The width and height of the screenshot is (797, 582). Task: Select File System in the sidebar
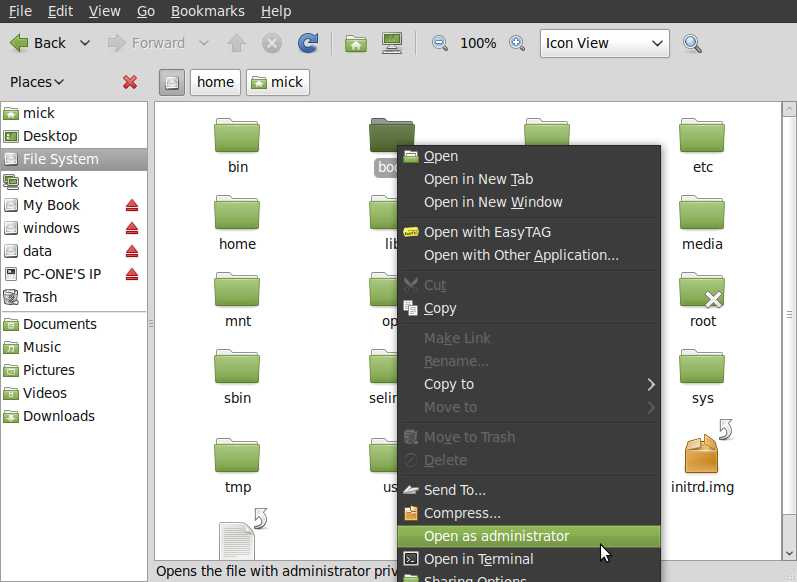[74, 159]
